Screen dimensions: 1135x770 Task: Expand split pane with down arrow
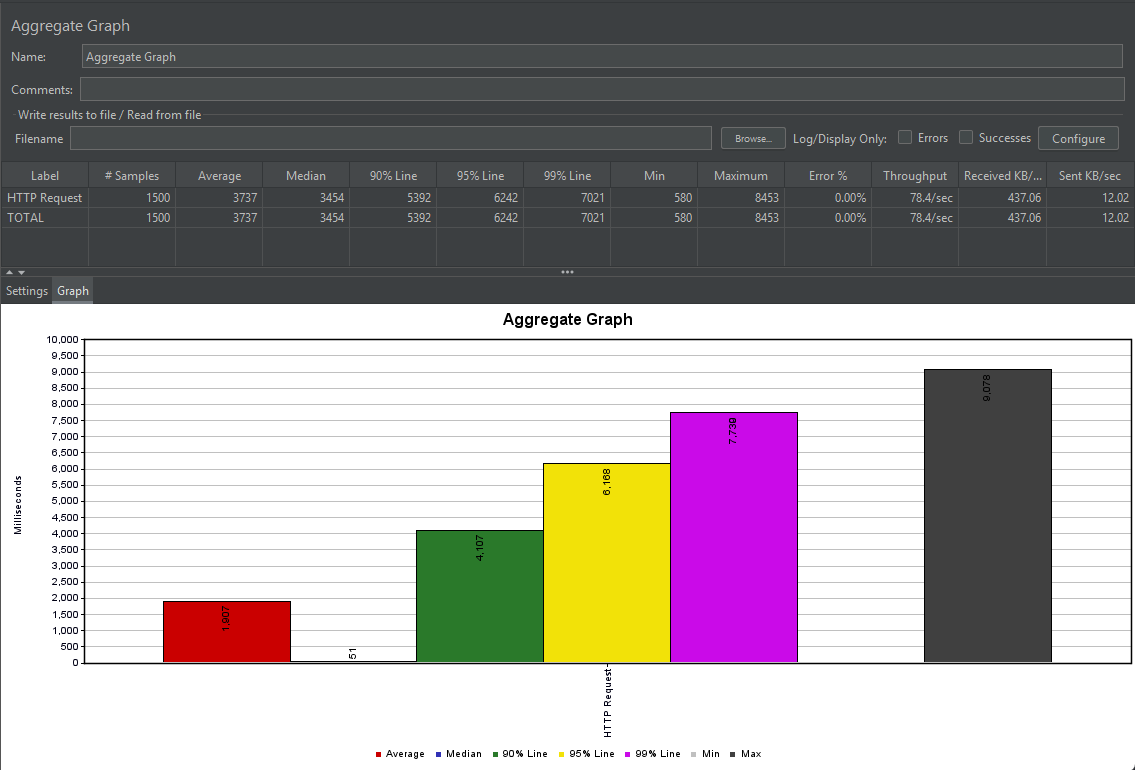[22, 272]
